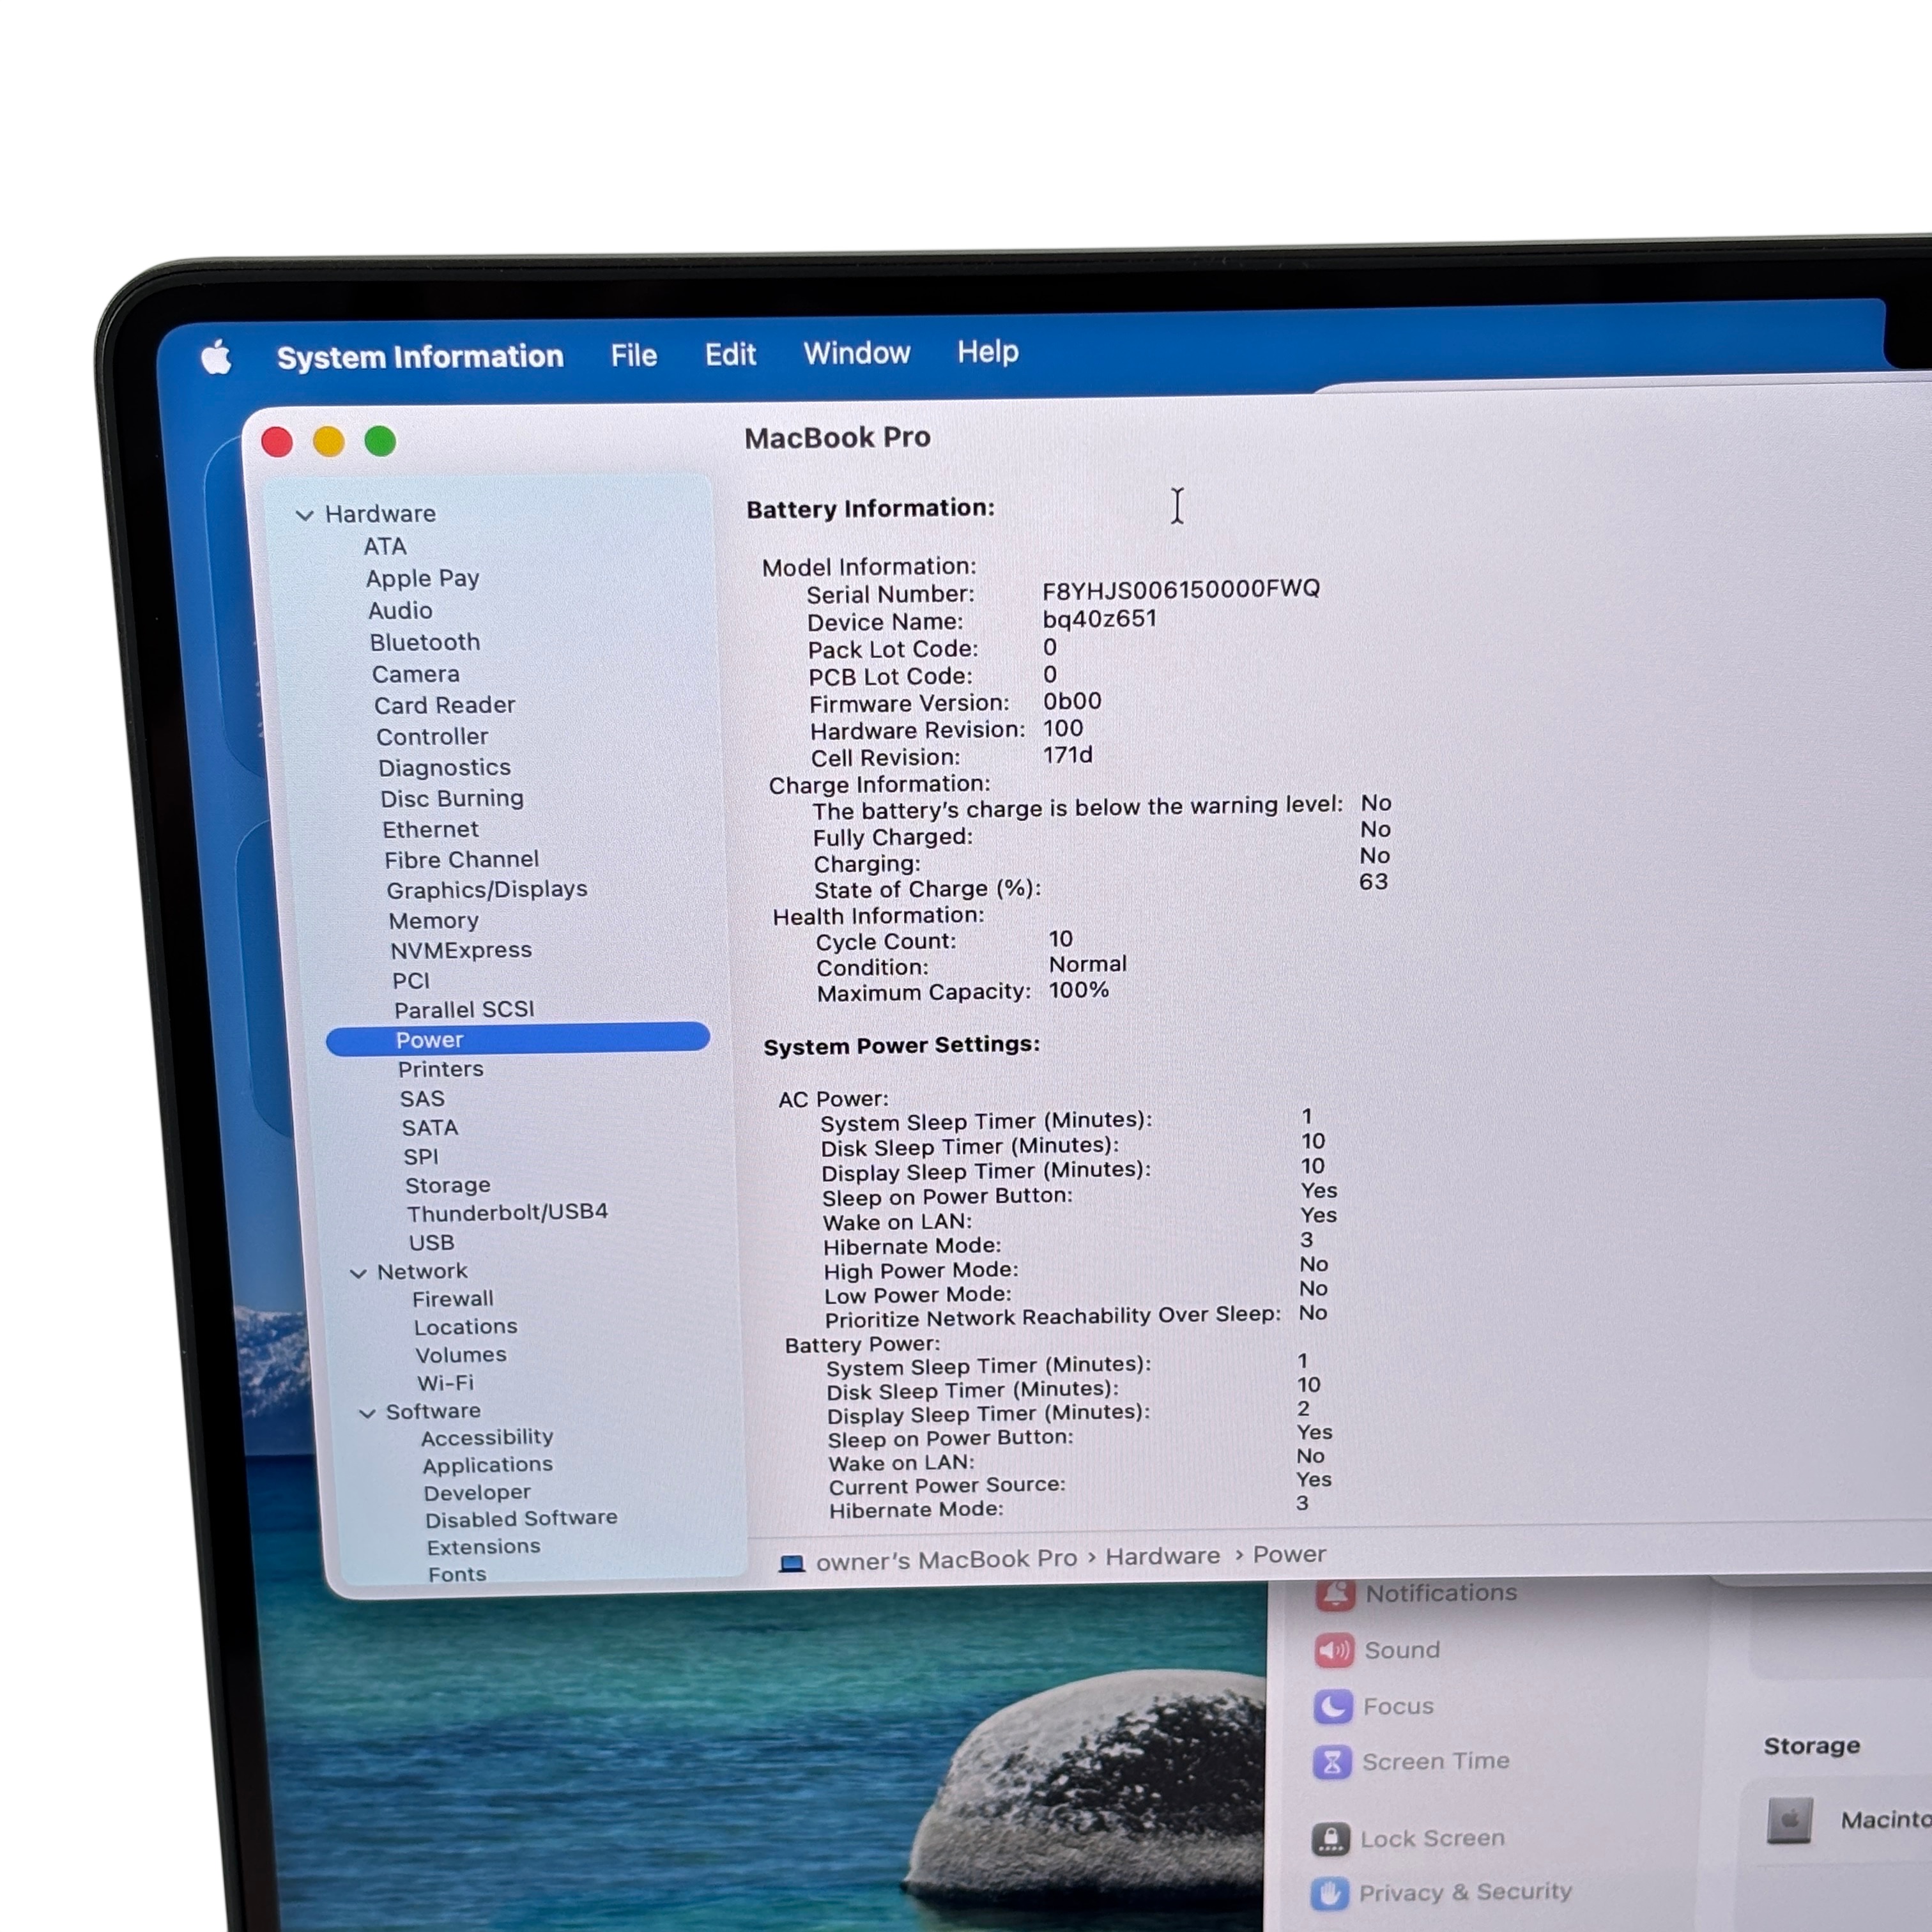Image resolution: width=1932 pixels, height=1932 pixels.
Task: Collapse the Hardware section chevron
Action: click(305, 515)
